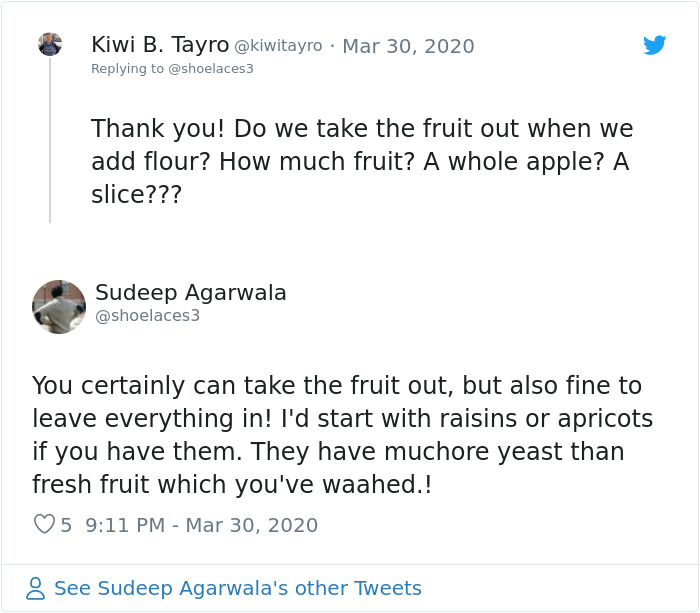Like the tweet with the heart icon

tap(43, 524)
